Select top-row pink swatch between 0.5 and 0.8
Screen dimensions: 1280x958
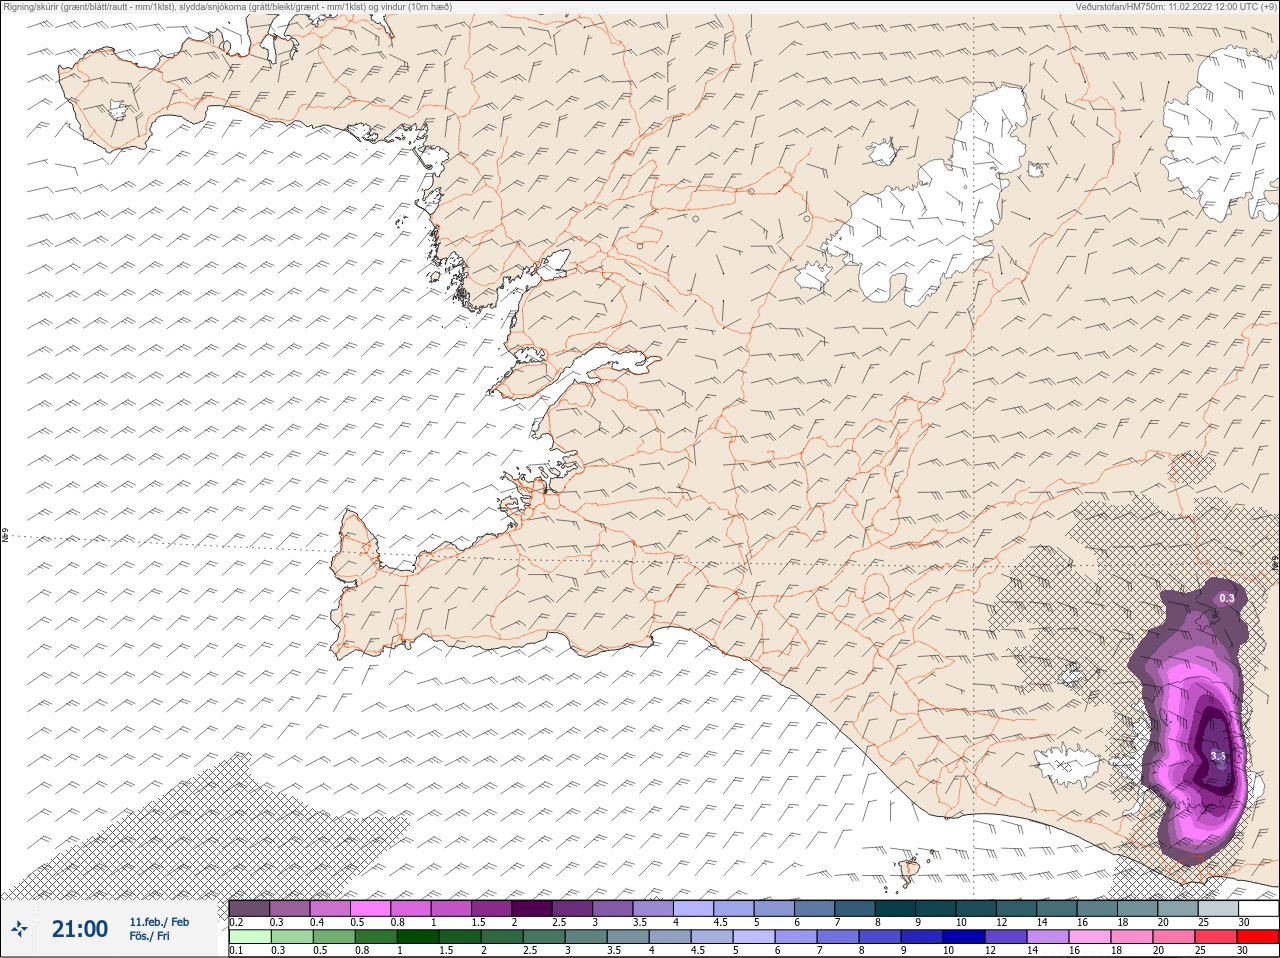[x=370, y=908]
